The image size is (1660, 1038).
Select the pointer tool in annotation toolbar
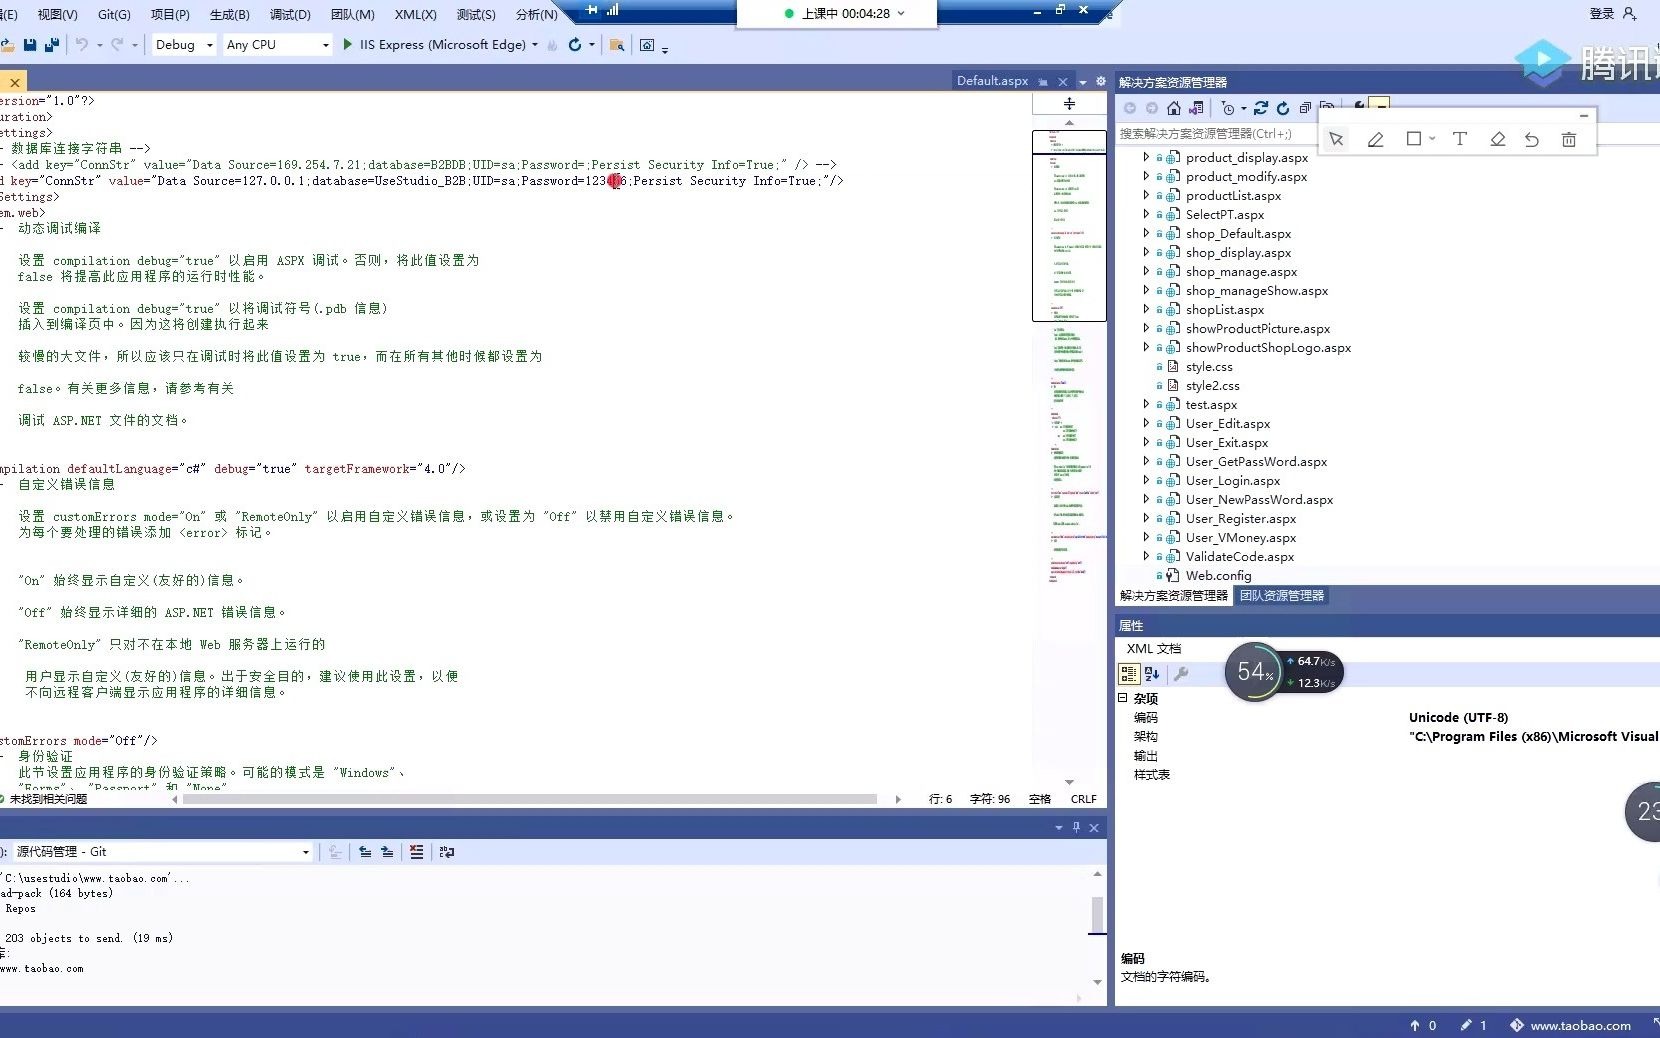coord(1337,140)
